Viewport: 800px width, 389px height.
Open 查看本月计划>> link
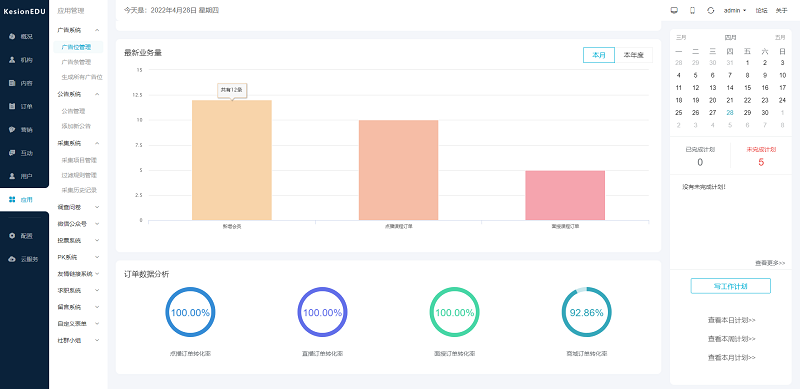[731, 358]
